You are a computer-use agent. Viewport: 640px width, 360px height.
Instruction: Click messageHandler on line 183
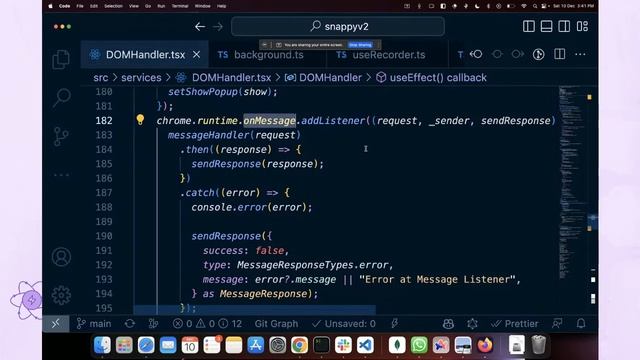[208, 135]
